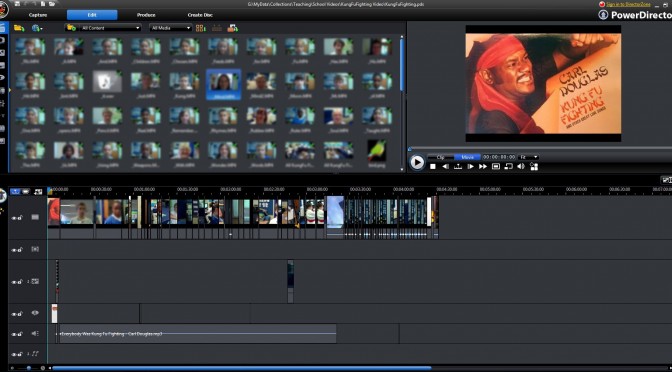This screenshot has height=372, width=672.
Task: Stop preview playback
Action: click(x=433, y=166)
